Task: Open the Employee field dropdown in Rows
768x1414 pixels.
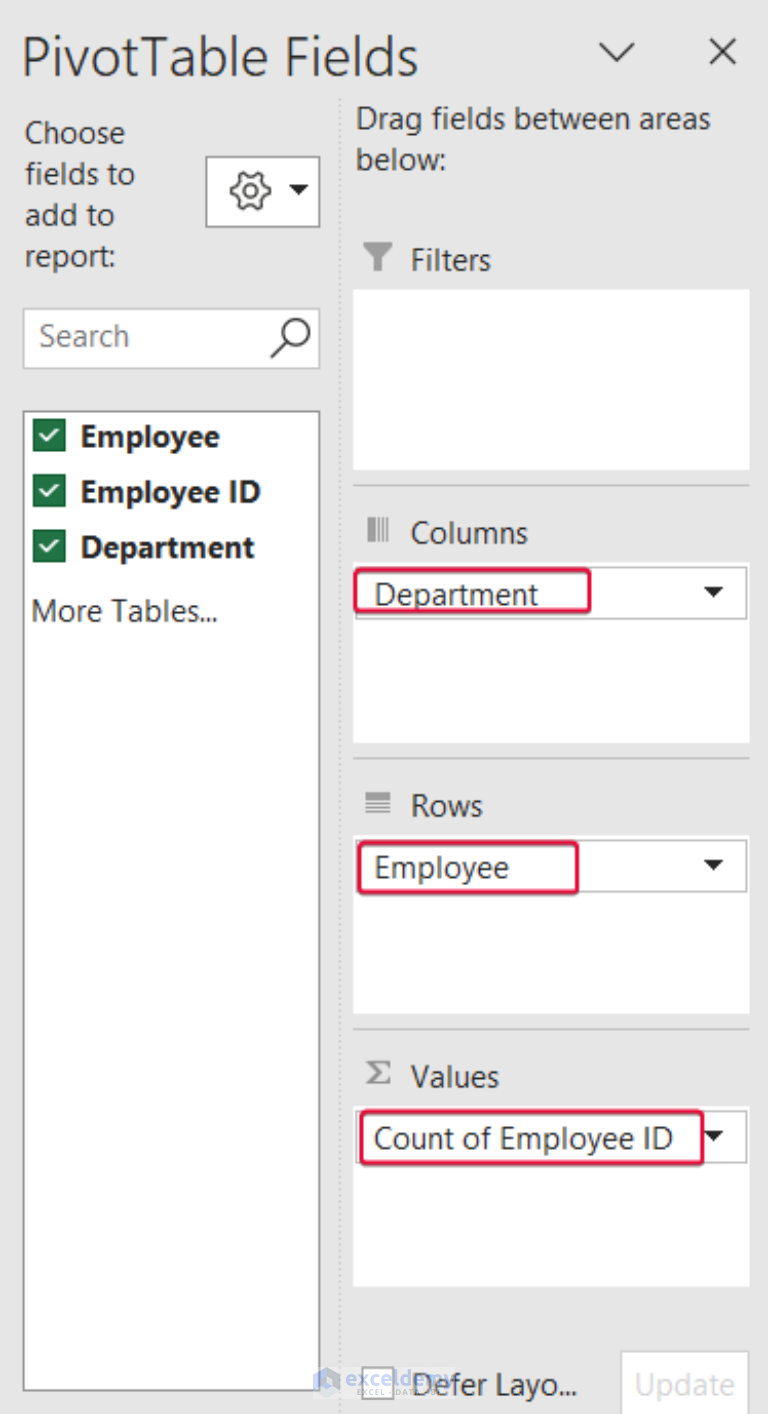Action: (x=713, y=866)
